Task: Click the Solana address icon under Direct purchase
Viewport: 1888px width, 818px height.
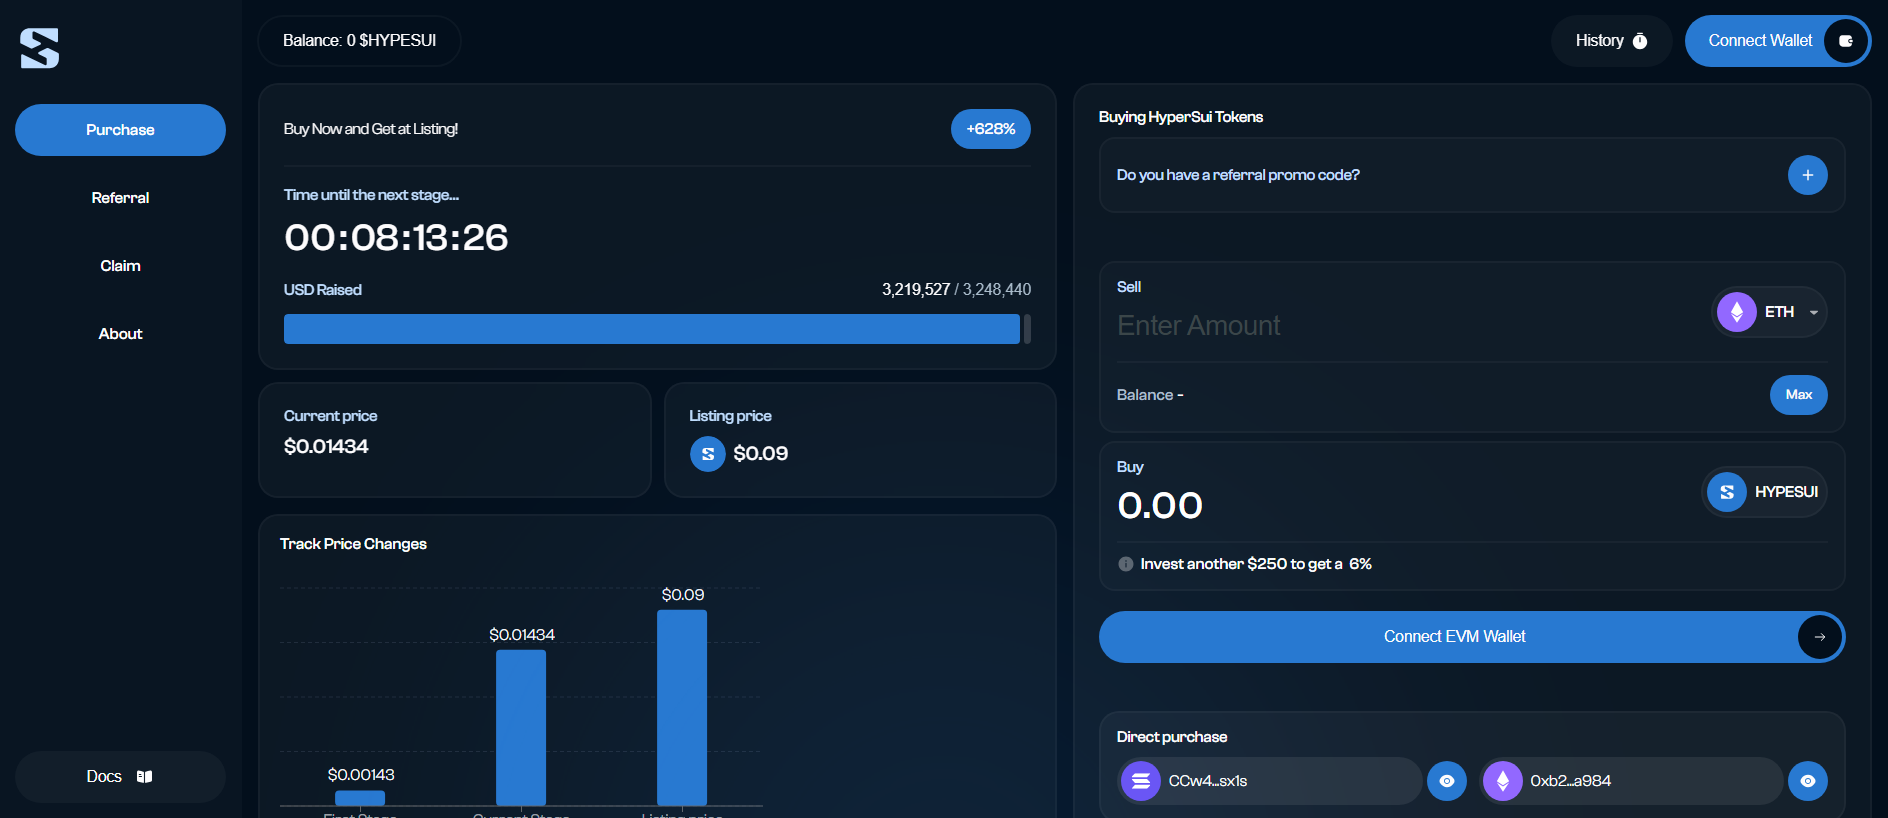Action: coord(1141,781)
